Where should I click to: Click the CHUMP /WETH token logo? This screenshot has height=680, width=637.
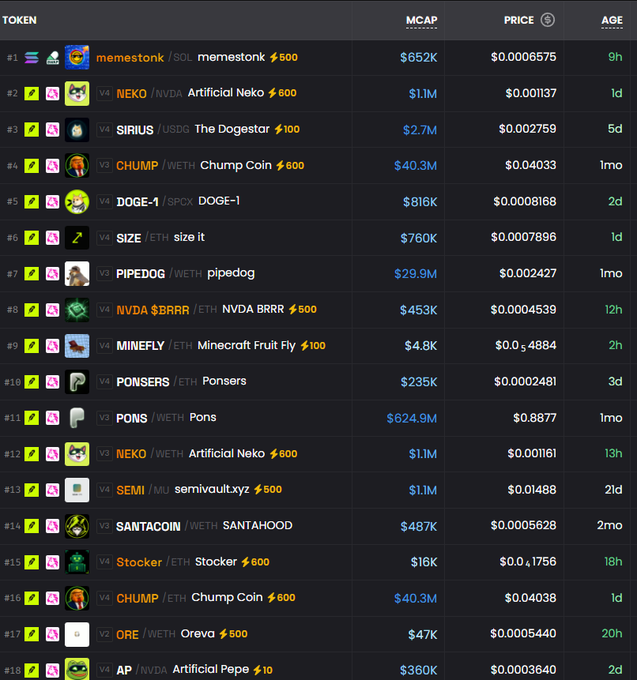click(77, 165)
